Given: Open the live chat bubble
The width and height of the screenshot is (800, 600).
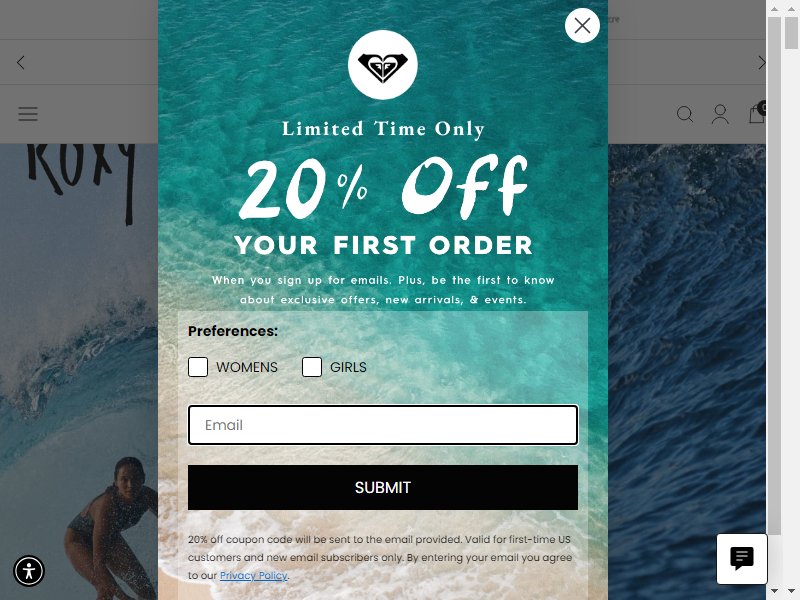Looking at the screenshot, I should [x=742, y=559].
